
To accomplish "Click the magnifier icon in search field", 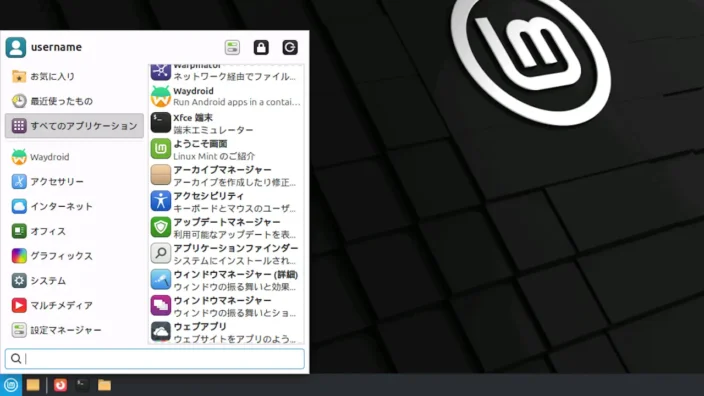I will [x=16, y=358].
